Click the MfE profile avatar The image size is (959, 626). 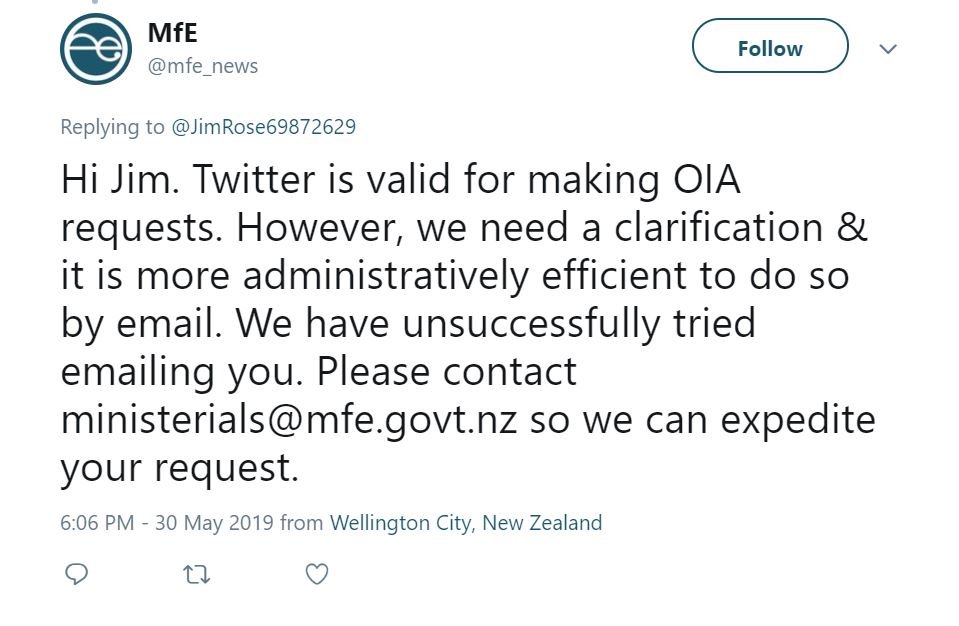96,49
